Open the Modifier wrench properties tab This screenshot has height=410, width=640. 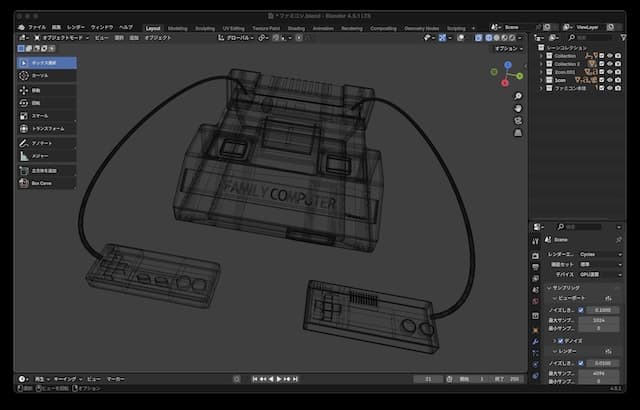[536, 341]
